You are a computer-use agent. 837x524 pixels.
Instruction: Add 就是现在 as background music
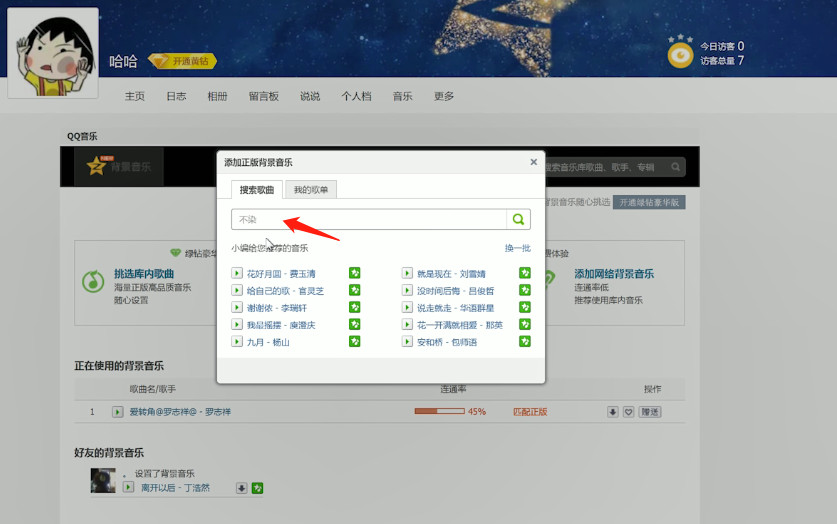click(x=525, y=273)
